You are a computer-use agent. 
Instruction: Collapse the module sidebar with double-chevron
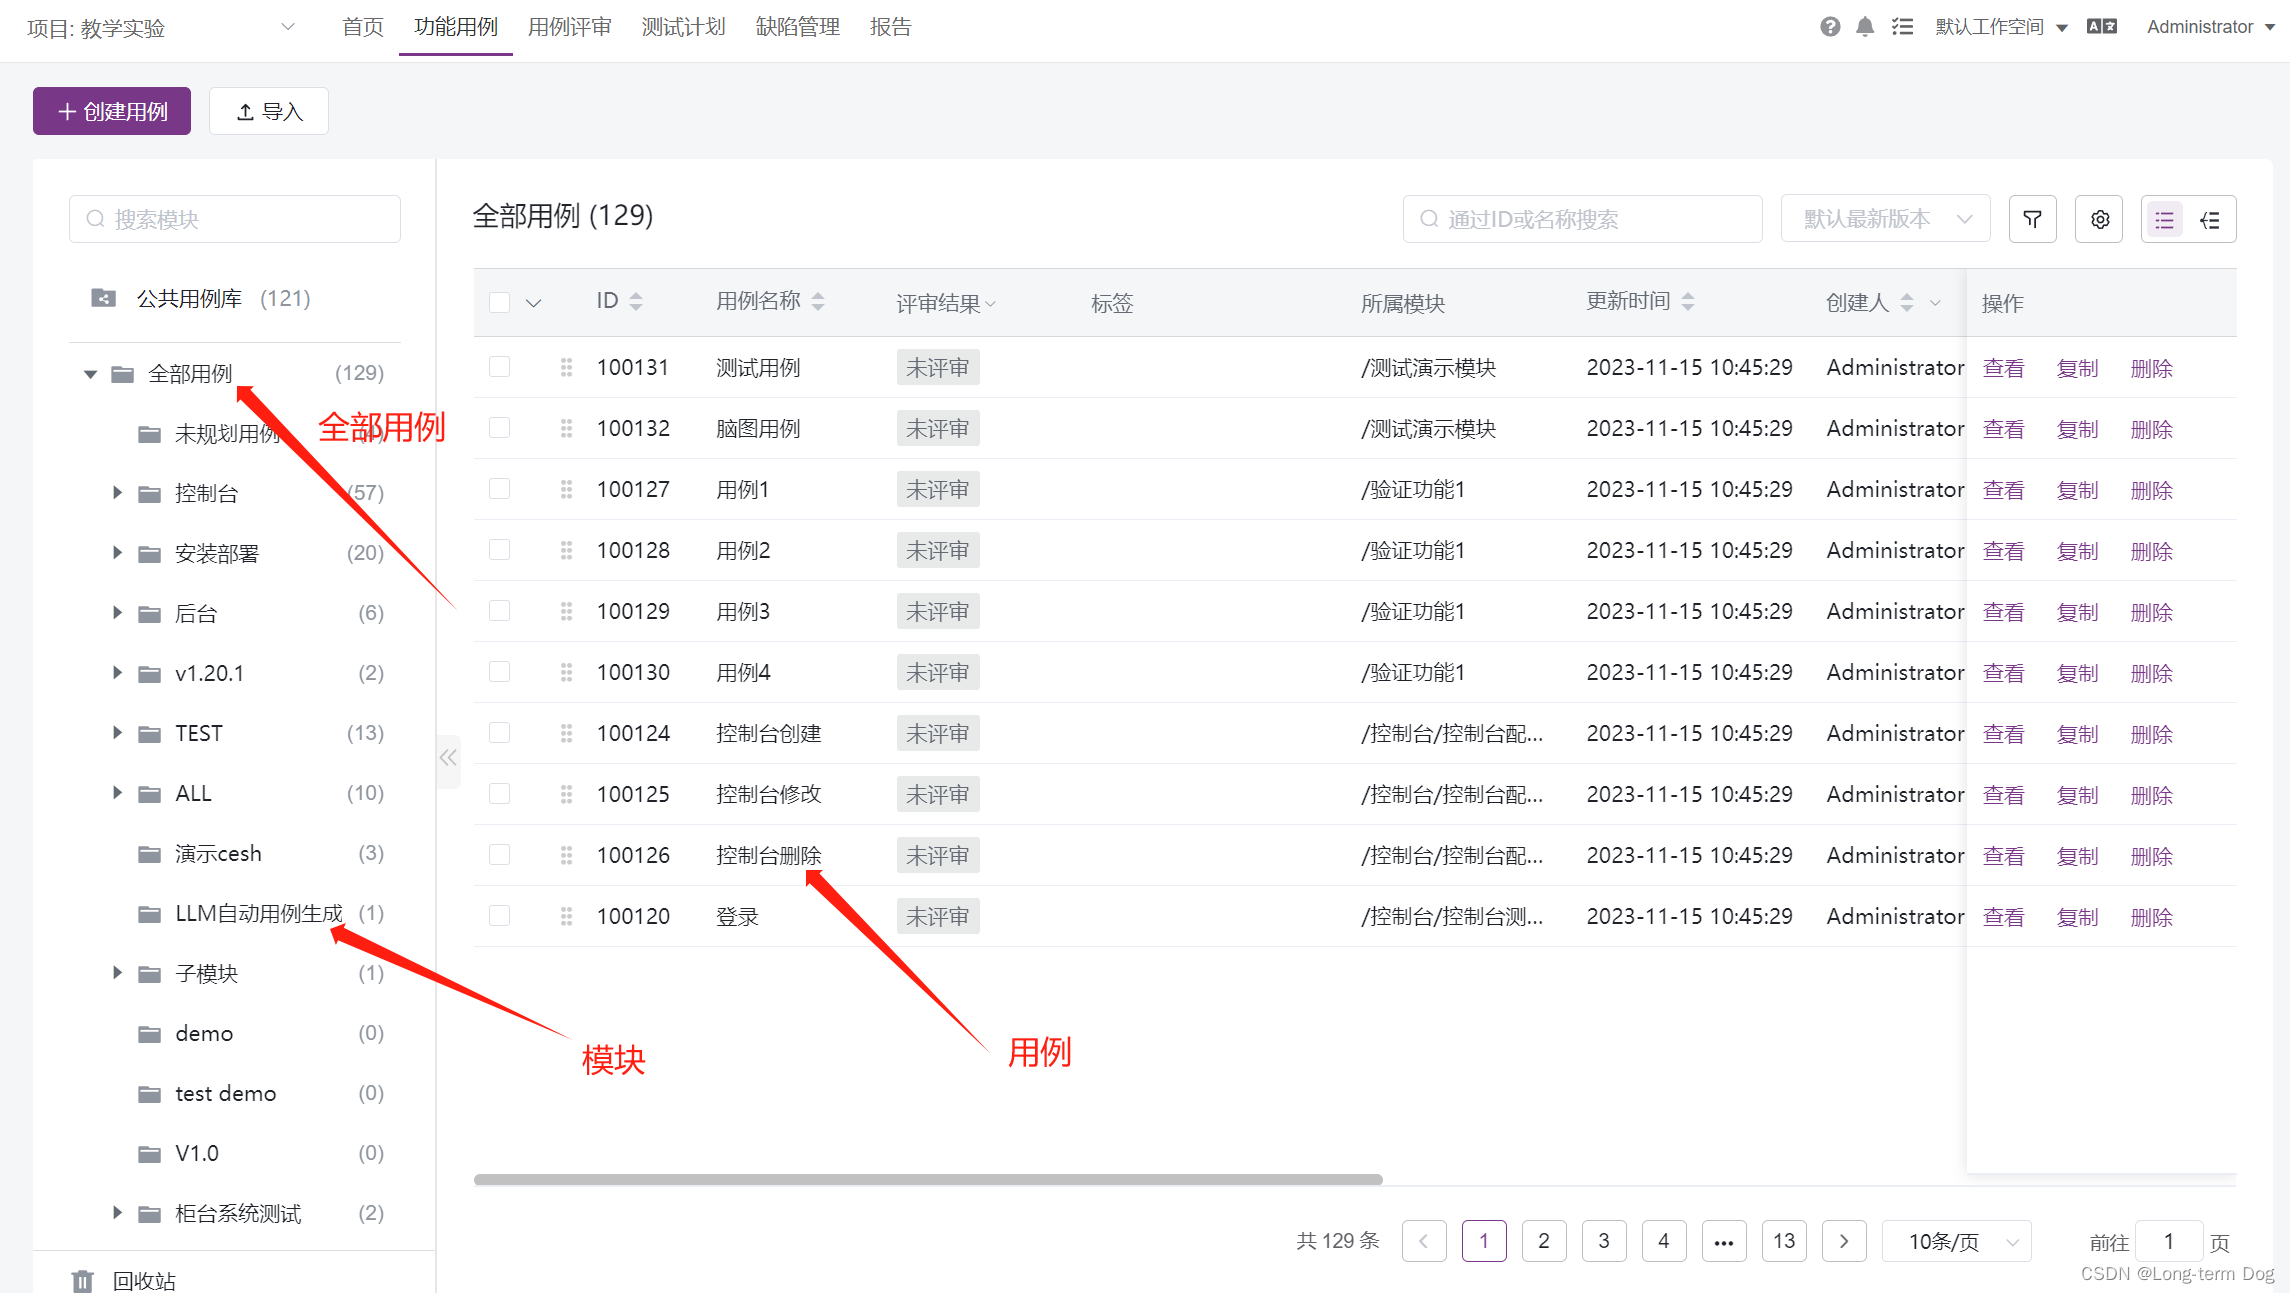pyautogui.click(x=448, y=758)
